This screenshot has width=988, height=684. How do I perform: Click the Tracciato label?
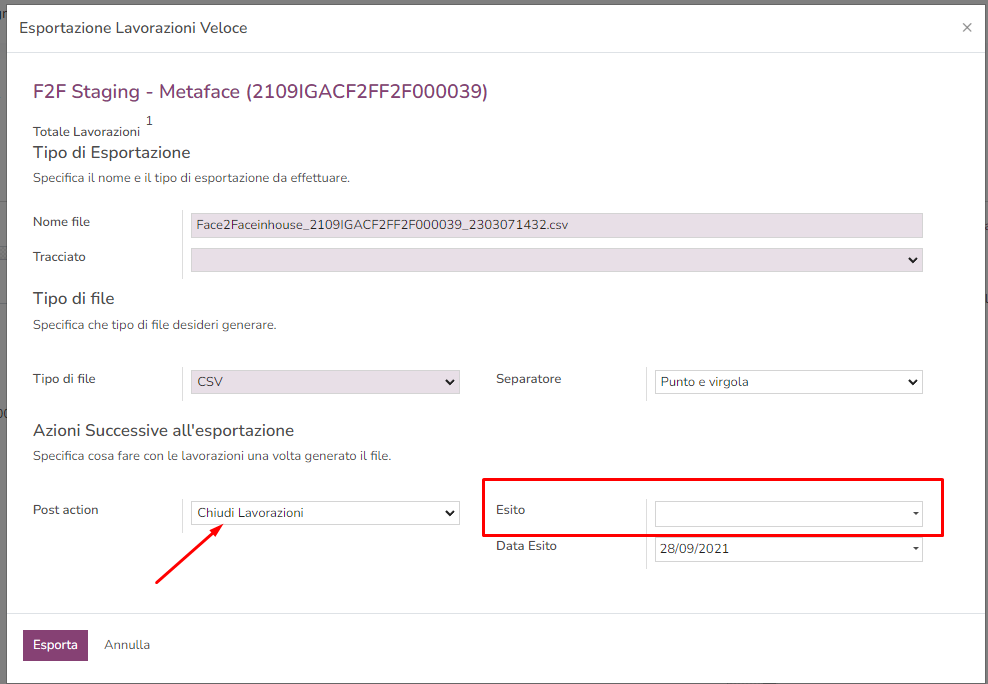coord(59,257)
